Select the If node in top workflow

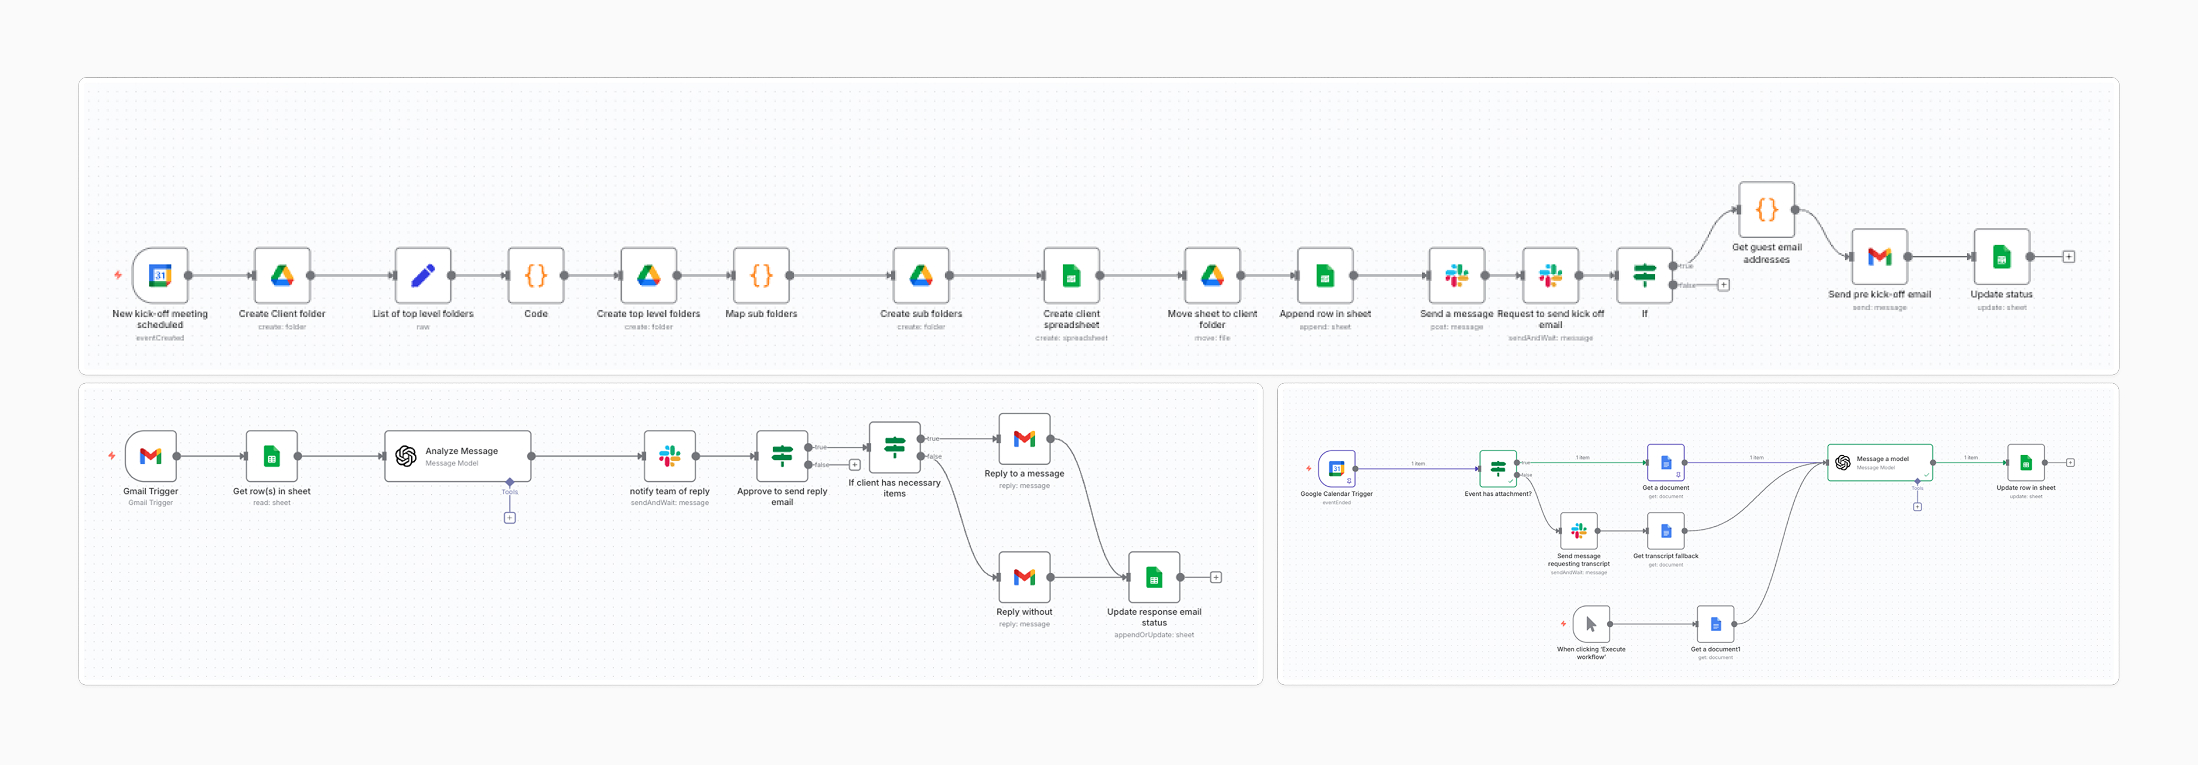(1645, 276)
